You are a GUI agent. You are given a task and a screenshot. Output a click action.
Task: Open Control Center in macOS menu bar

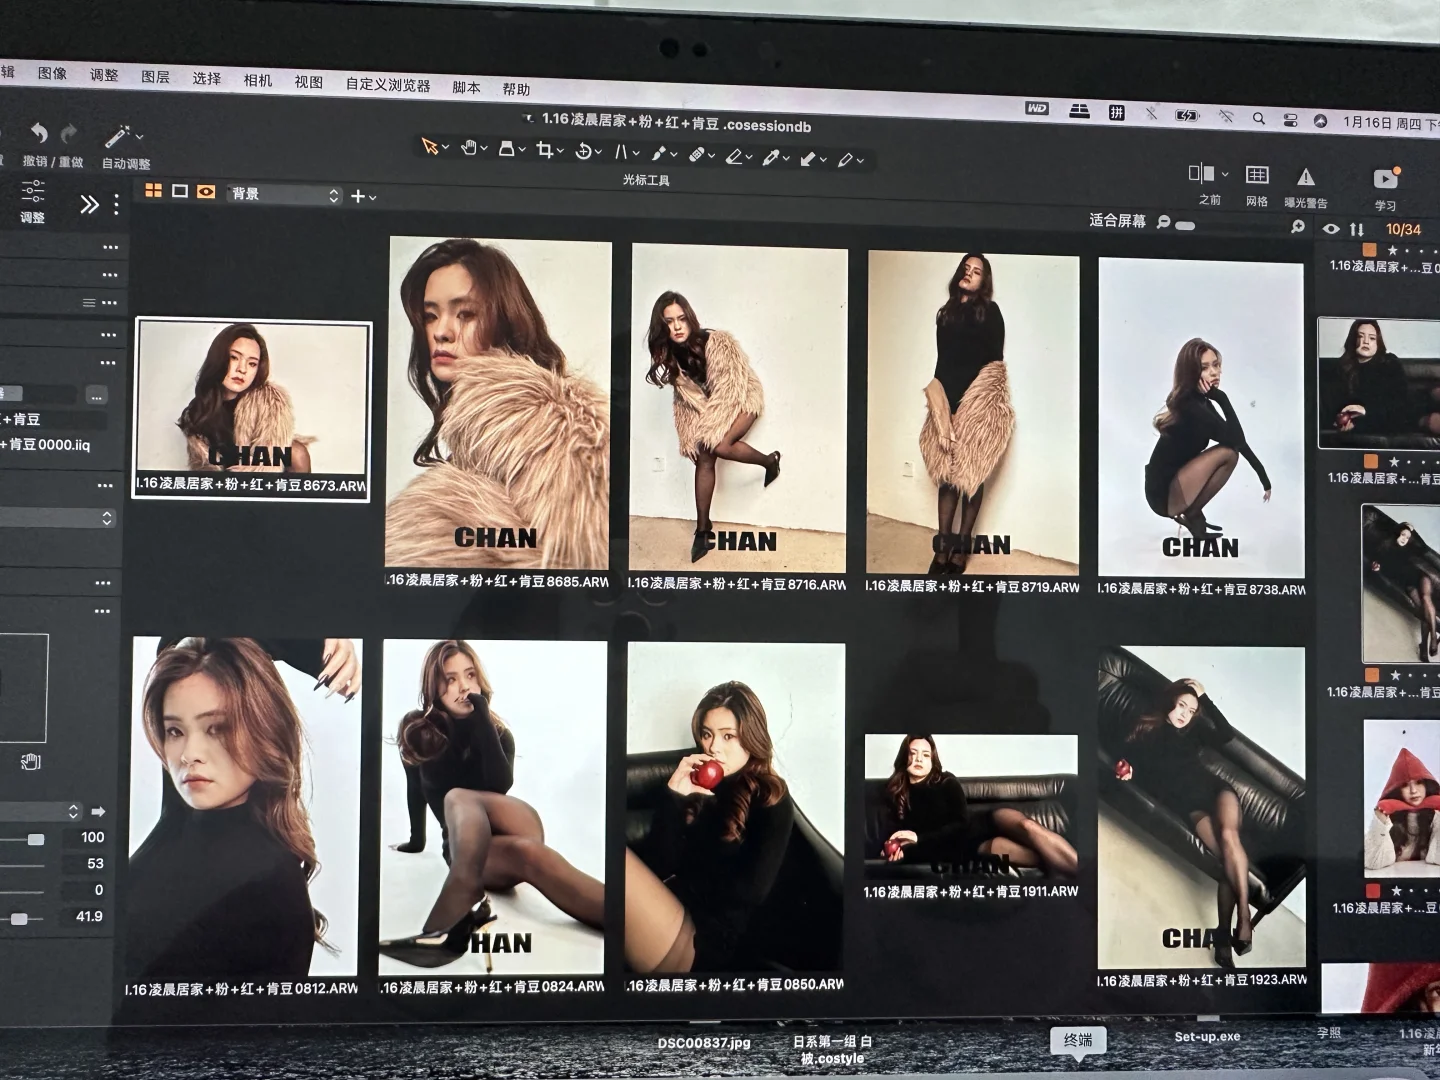coord(1291,120)
